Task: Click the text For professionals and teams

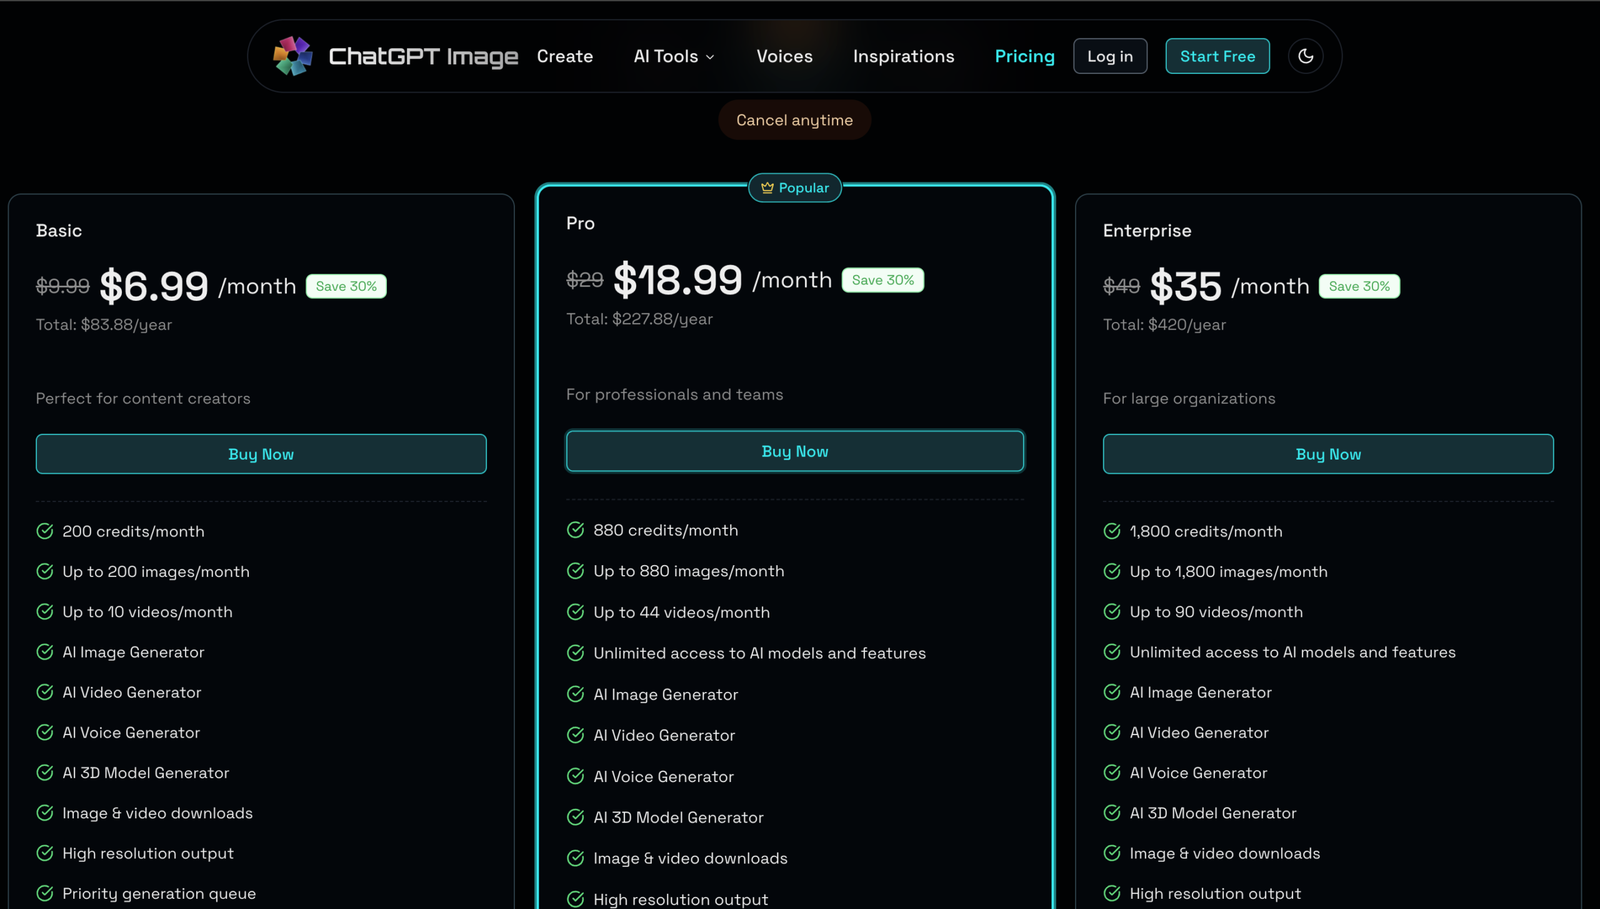Action: (x=675, y=395)
